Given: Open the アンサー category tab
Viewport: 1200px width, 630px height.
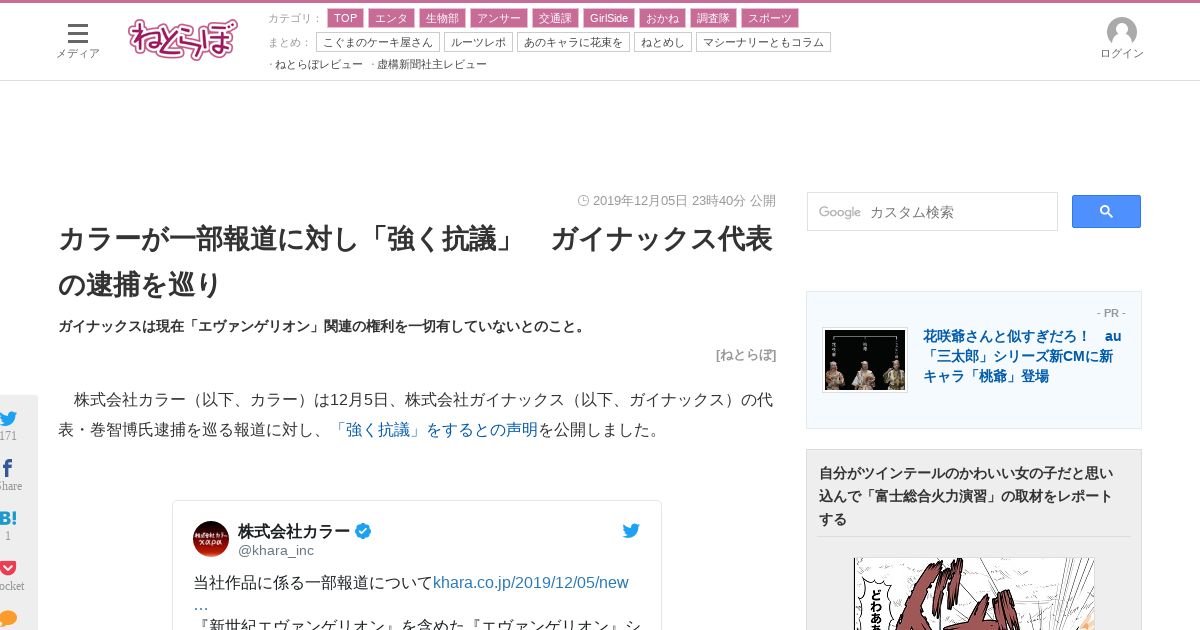Looking at the screenshot, I should click(498, 18).
